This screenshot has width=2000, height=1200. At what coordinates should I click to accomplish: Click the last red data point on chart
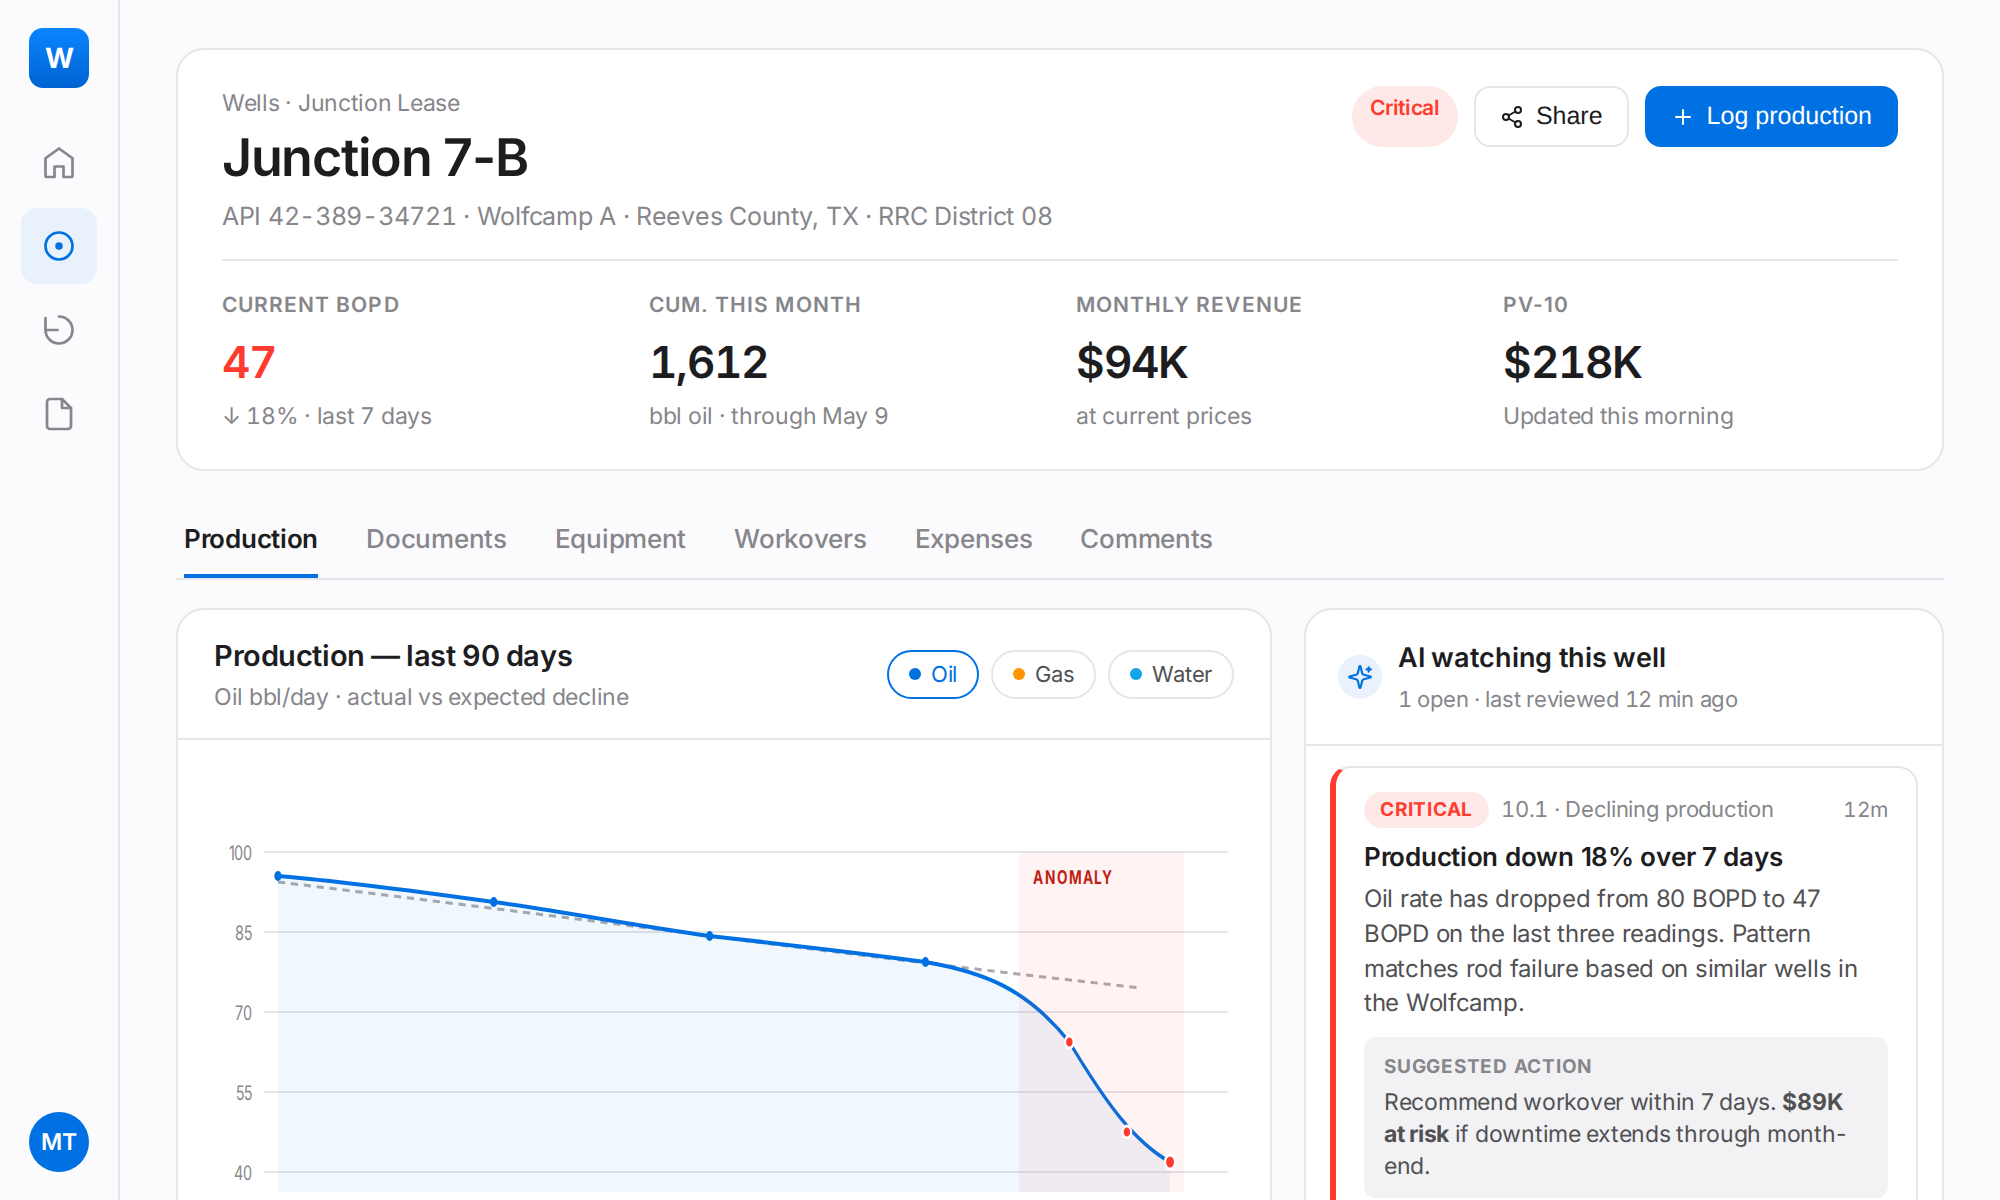pos(1170,1162)
